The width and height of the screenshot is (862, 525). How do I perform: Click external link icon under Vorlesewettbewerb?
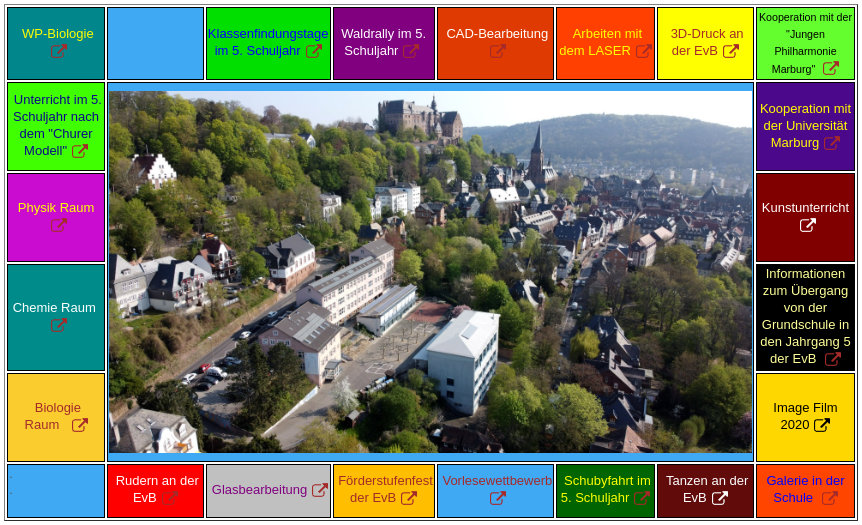click(498, 498)
